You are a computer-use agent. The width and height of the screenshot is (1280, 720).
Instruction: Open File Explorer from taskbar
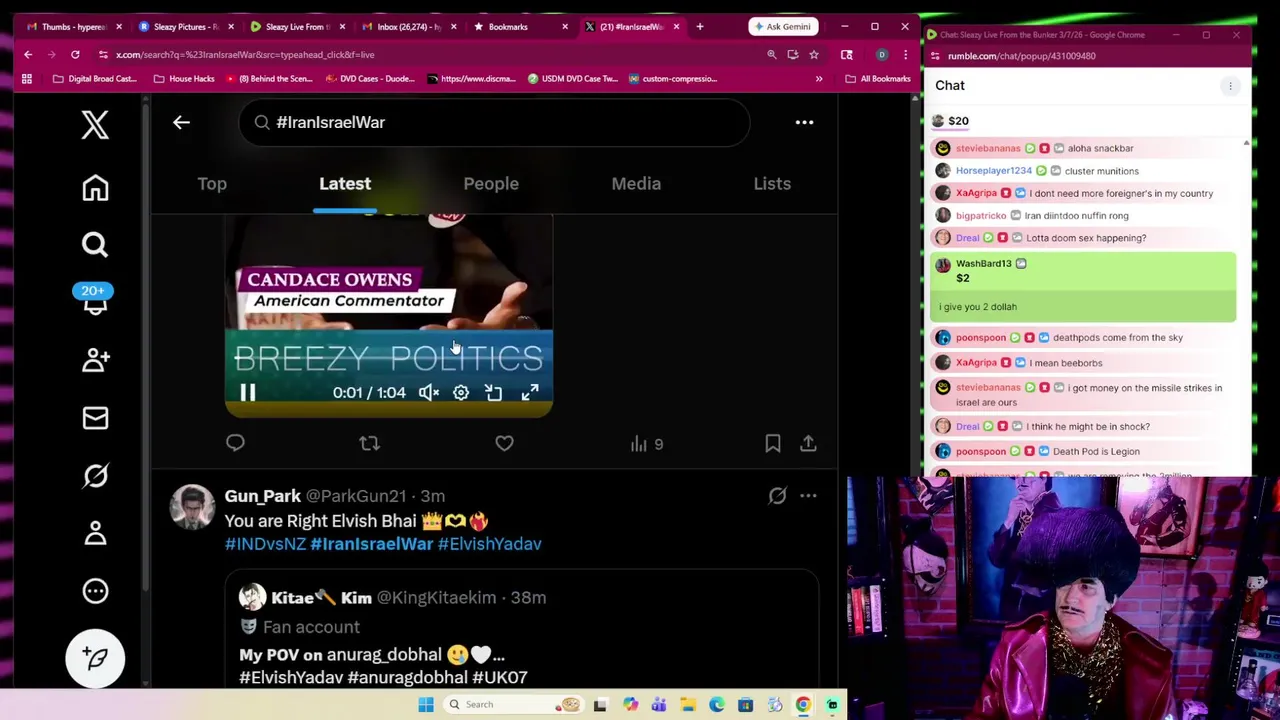(688, 705)
